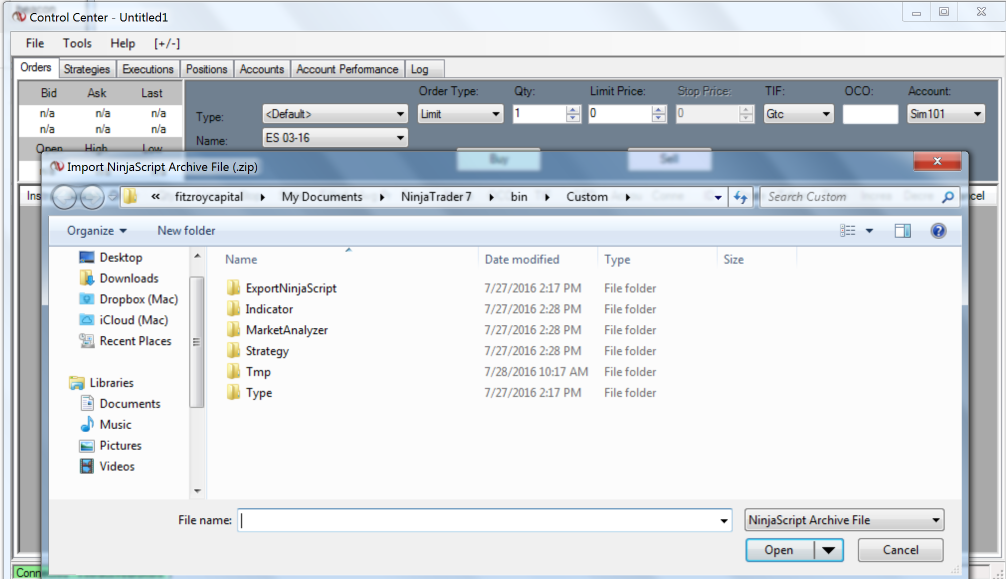Viewport: 1006px width, 579px height.
Task: Open the Account dropdown showing Sim101
Action: click(946, 114)
